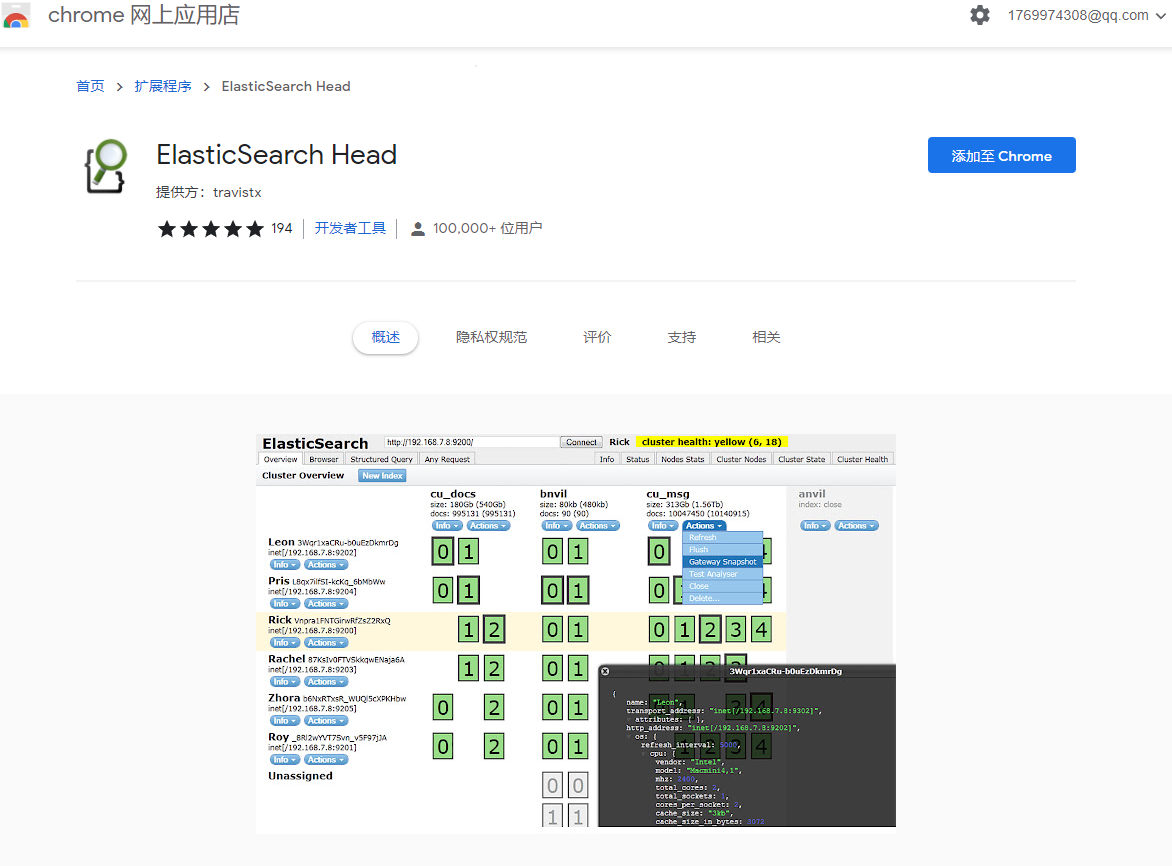Click the ElasticSearch Head breadcrumb text
This screenshot has width=1172, height=866.
click(286, 87)
